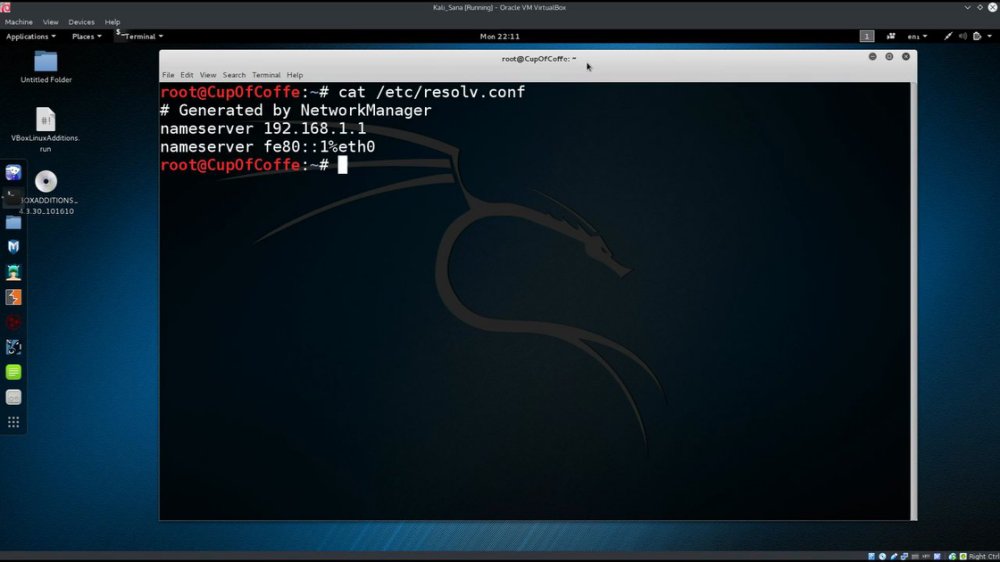This screenshot has height=562, width=1000.
Task: Open the green notes app in dock
Action: (13, 372)
